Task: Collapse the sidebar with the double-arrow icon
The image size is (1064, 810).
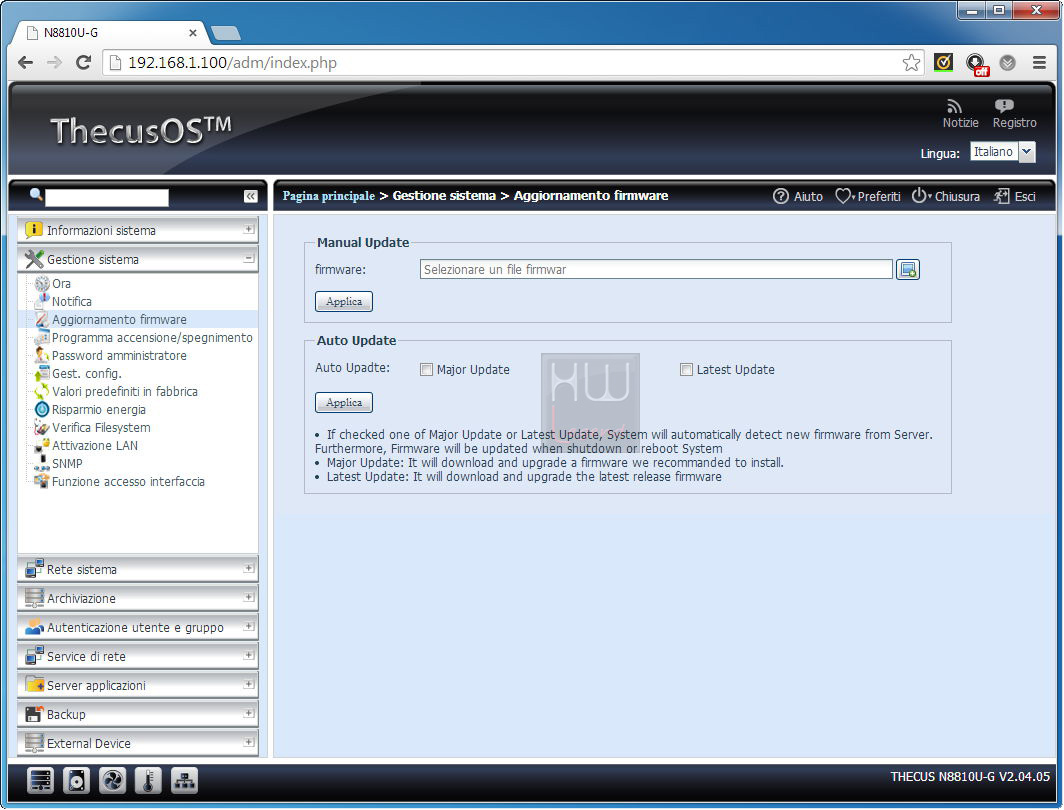Action: coord(250,196)
